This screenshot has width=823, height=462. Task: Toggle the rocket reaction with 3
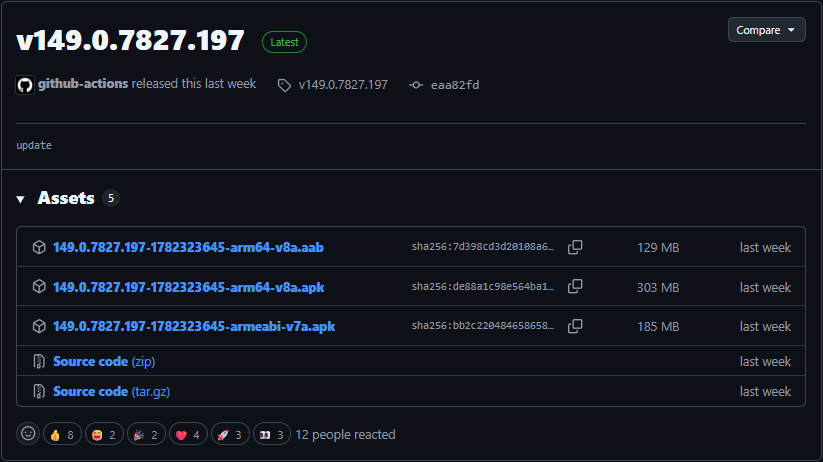230,434
